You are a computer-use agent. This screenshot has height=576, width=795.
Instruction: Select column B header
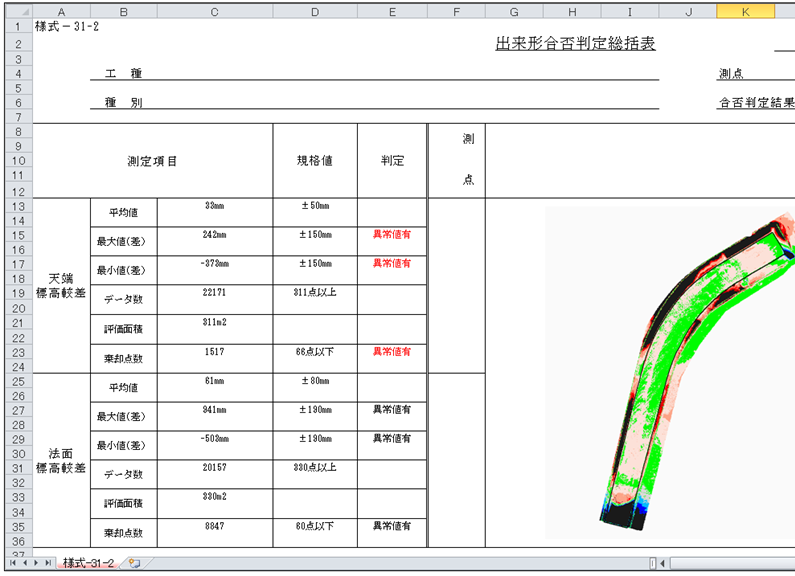[124, 12]
